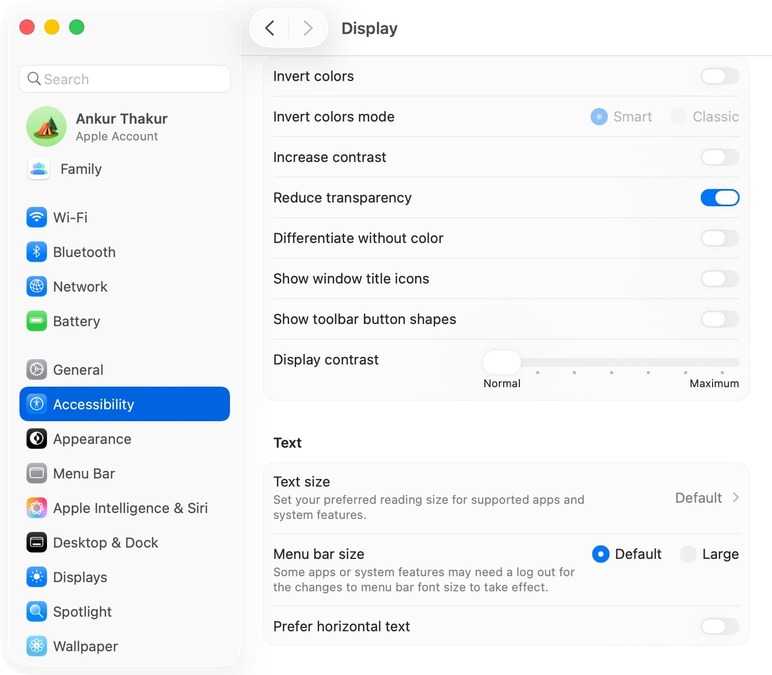Image resolution: width=772 pixels, height=675 pixels.
Task: Click the Apple Intelligence & Siri icon
Action: (37, 508)
